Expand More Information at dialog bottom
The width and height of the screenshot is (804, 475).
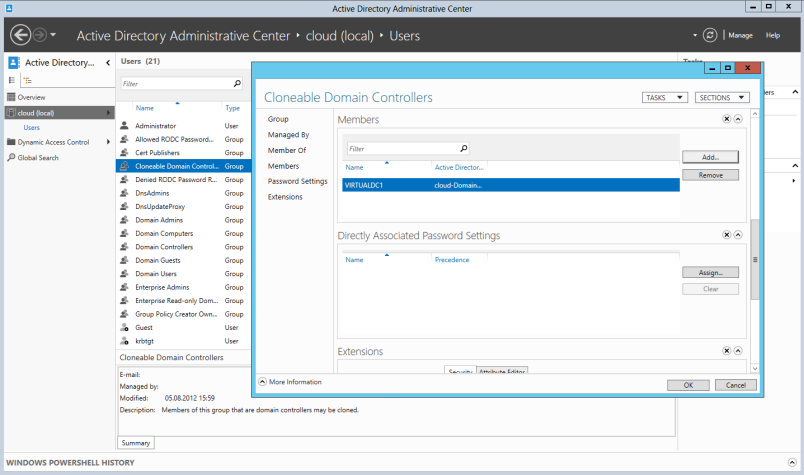coord(290,382)
